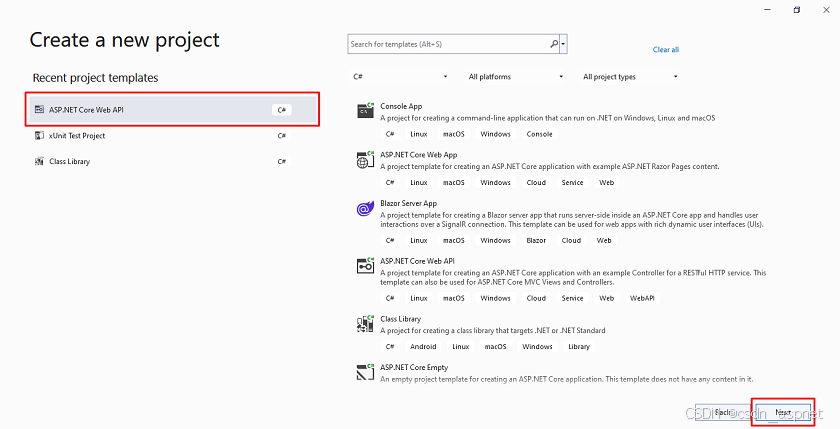Click the Blazor tag under Blazor Server App
Screen dimensions: 840x429
tap(536, 240)
